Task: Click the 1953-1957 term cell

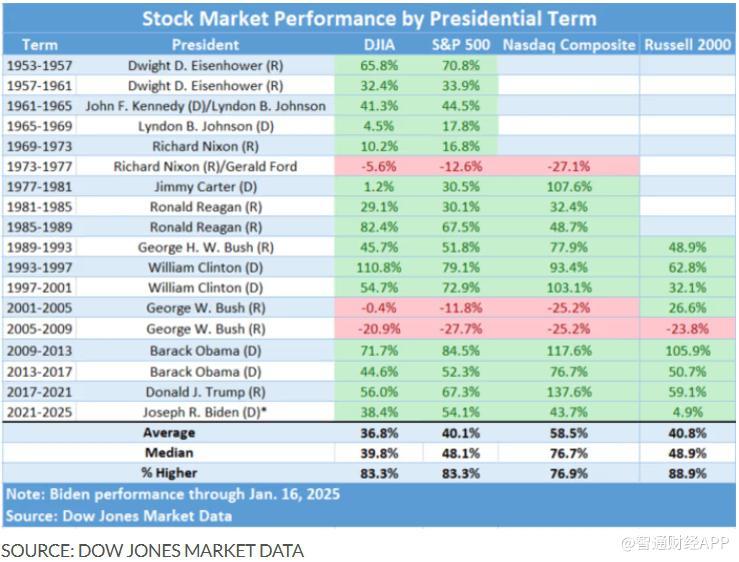Action: pyautogui.click(x=40, y=65)
